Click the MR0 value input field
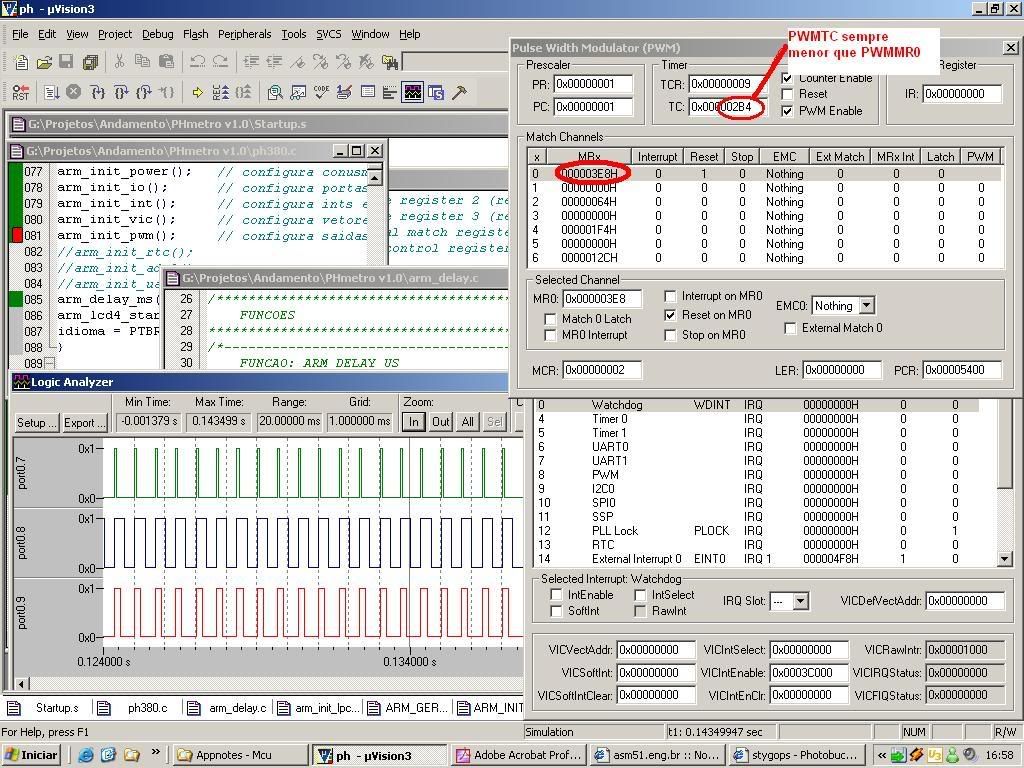 click(602, 299)
